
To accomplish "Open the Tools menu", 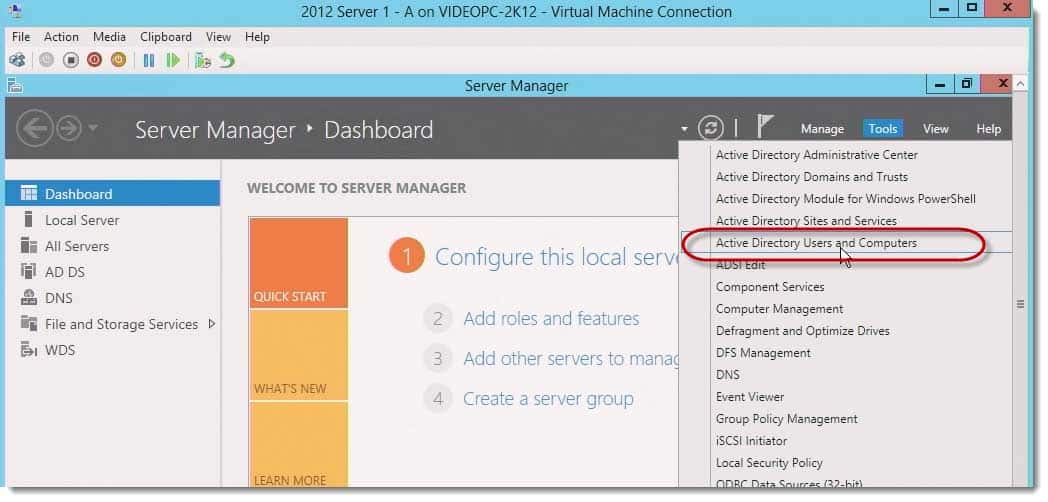I will (882, 129).
